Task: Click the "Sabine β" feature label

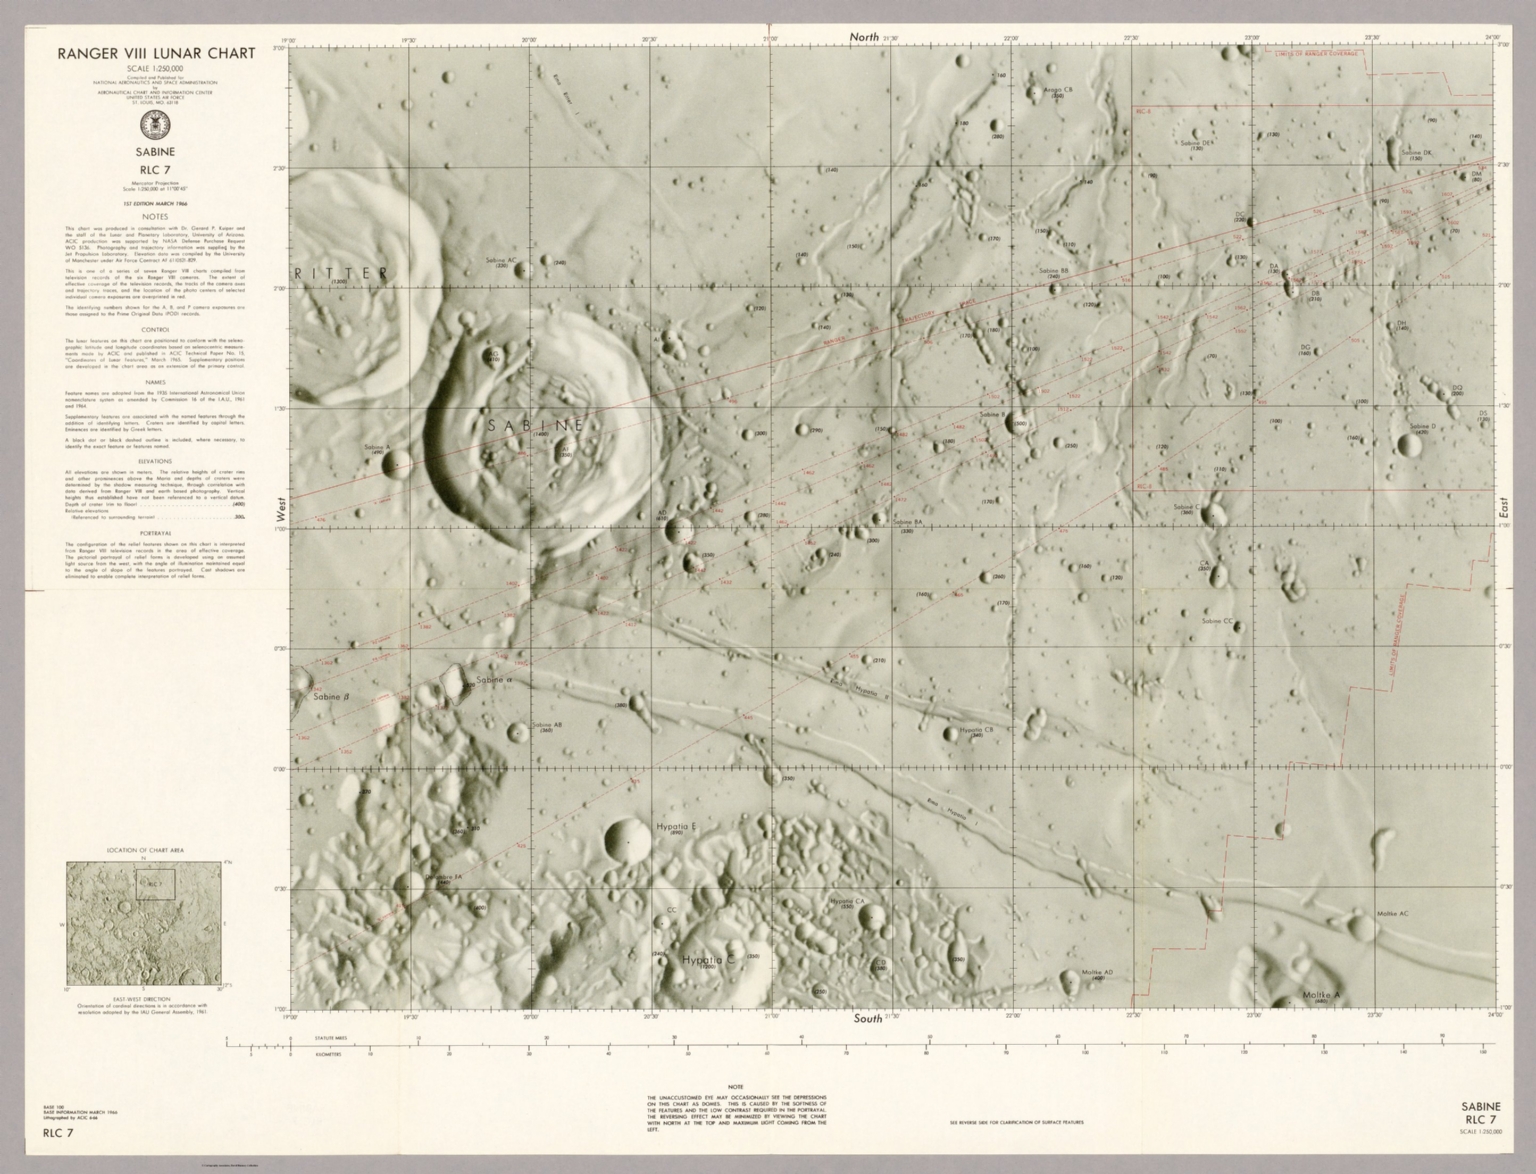Action: (x=332, y=696)
